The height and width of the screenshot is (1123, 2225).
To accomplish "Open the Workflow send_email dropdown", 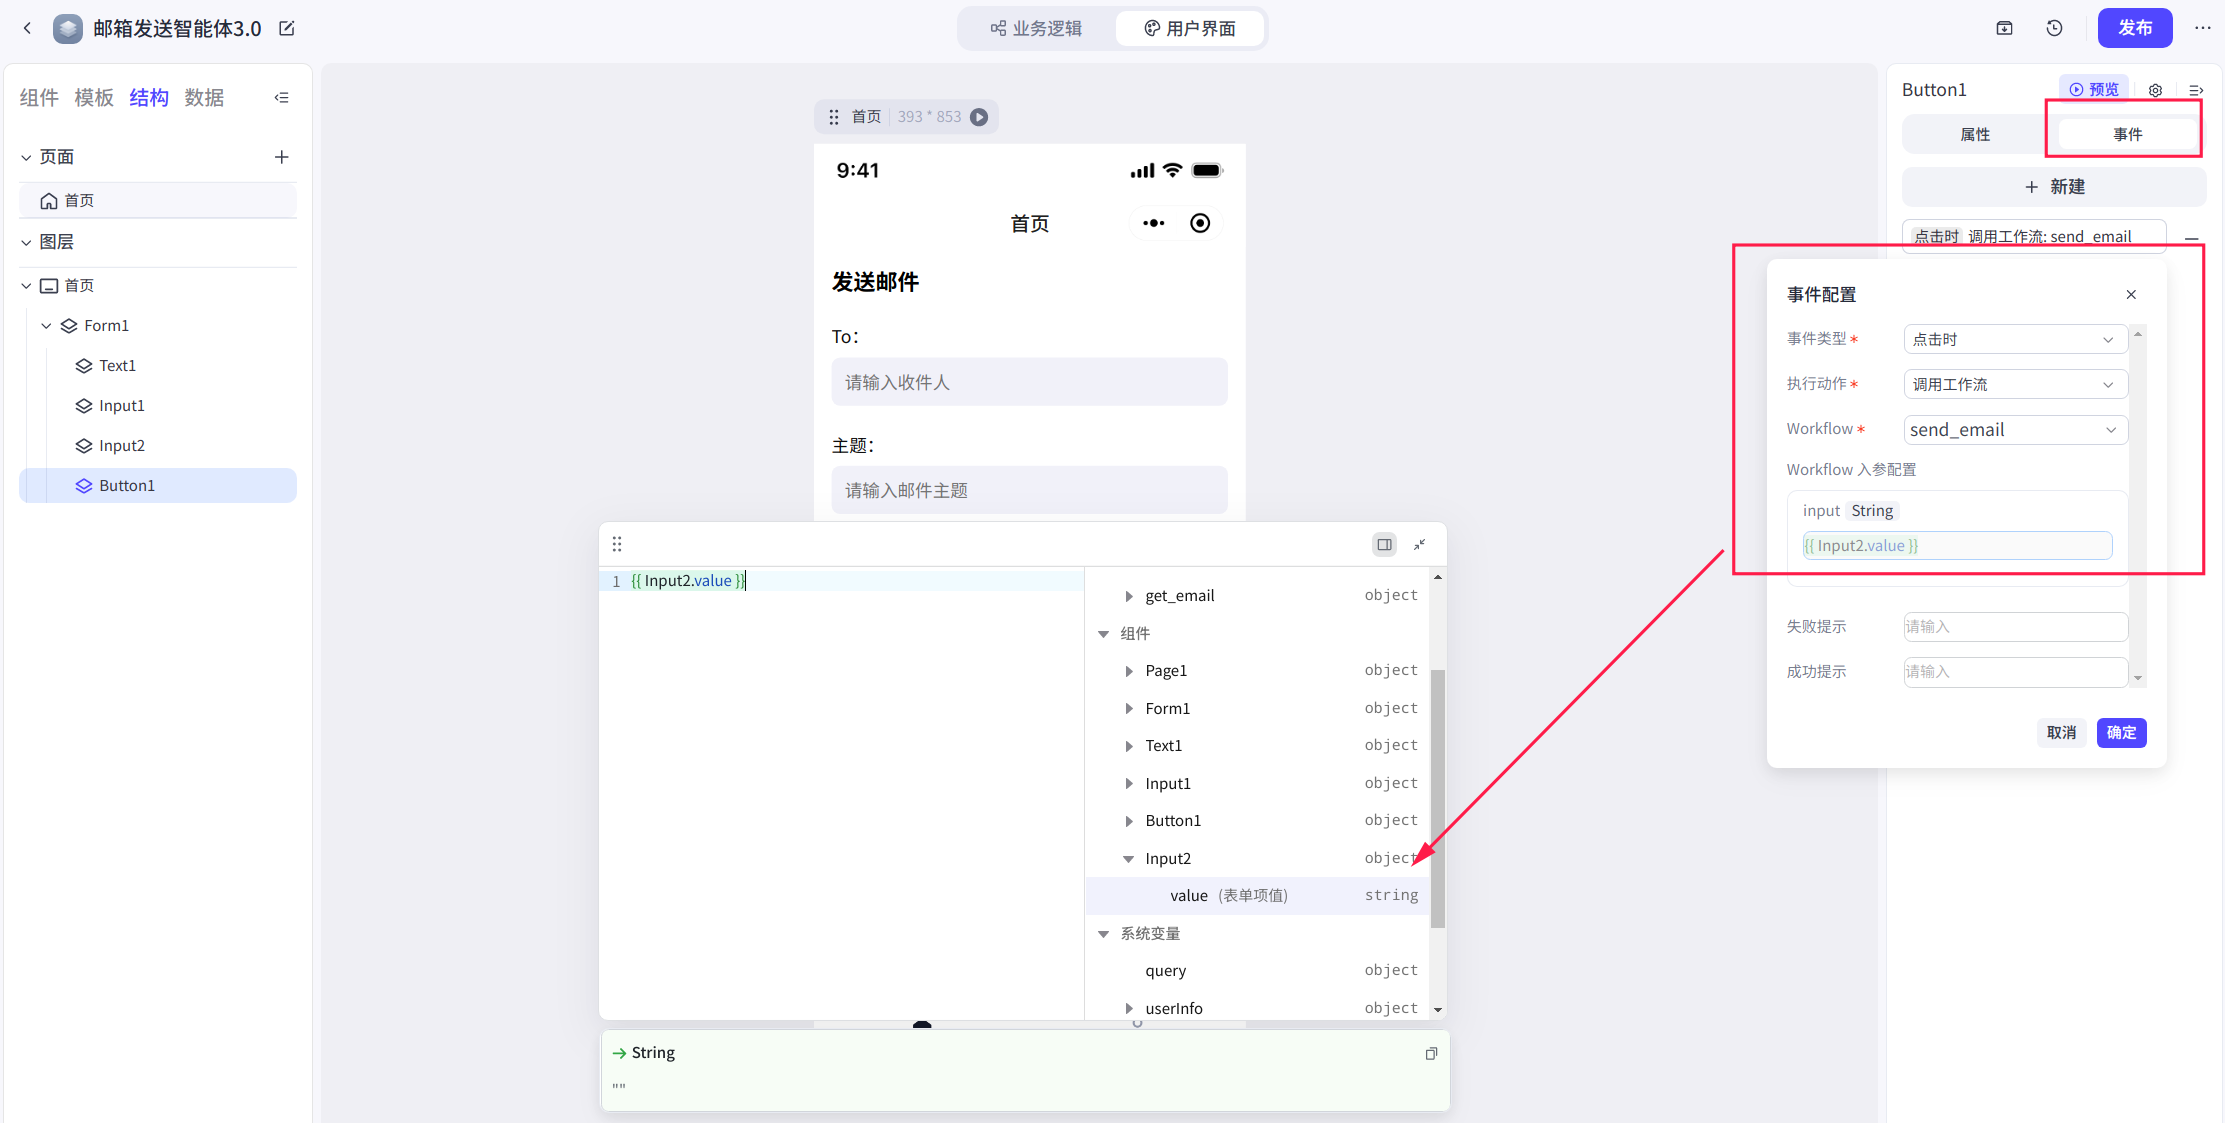I will [x=2014, y=430].
